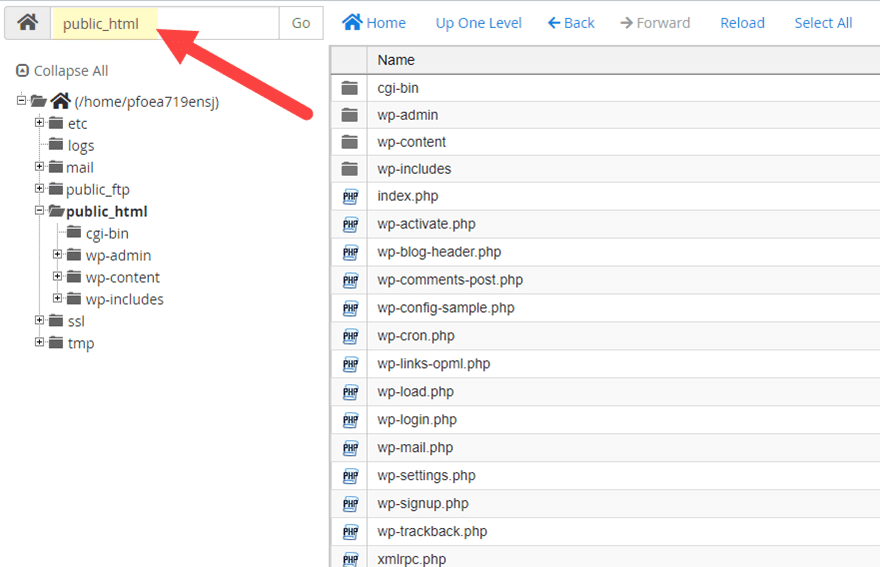
Task: Select the index.php file name
Action: pos(407,196)
